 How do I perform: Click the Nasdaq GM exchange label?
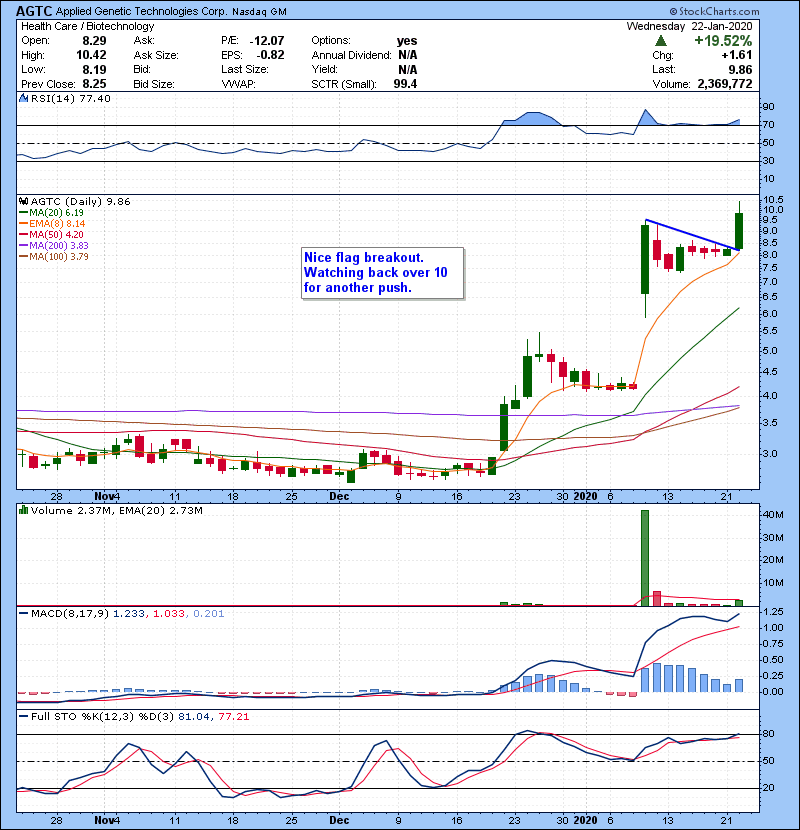[259, 12]
